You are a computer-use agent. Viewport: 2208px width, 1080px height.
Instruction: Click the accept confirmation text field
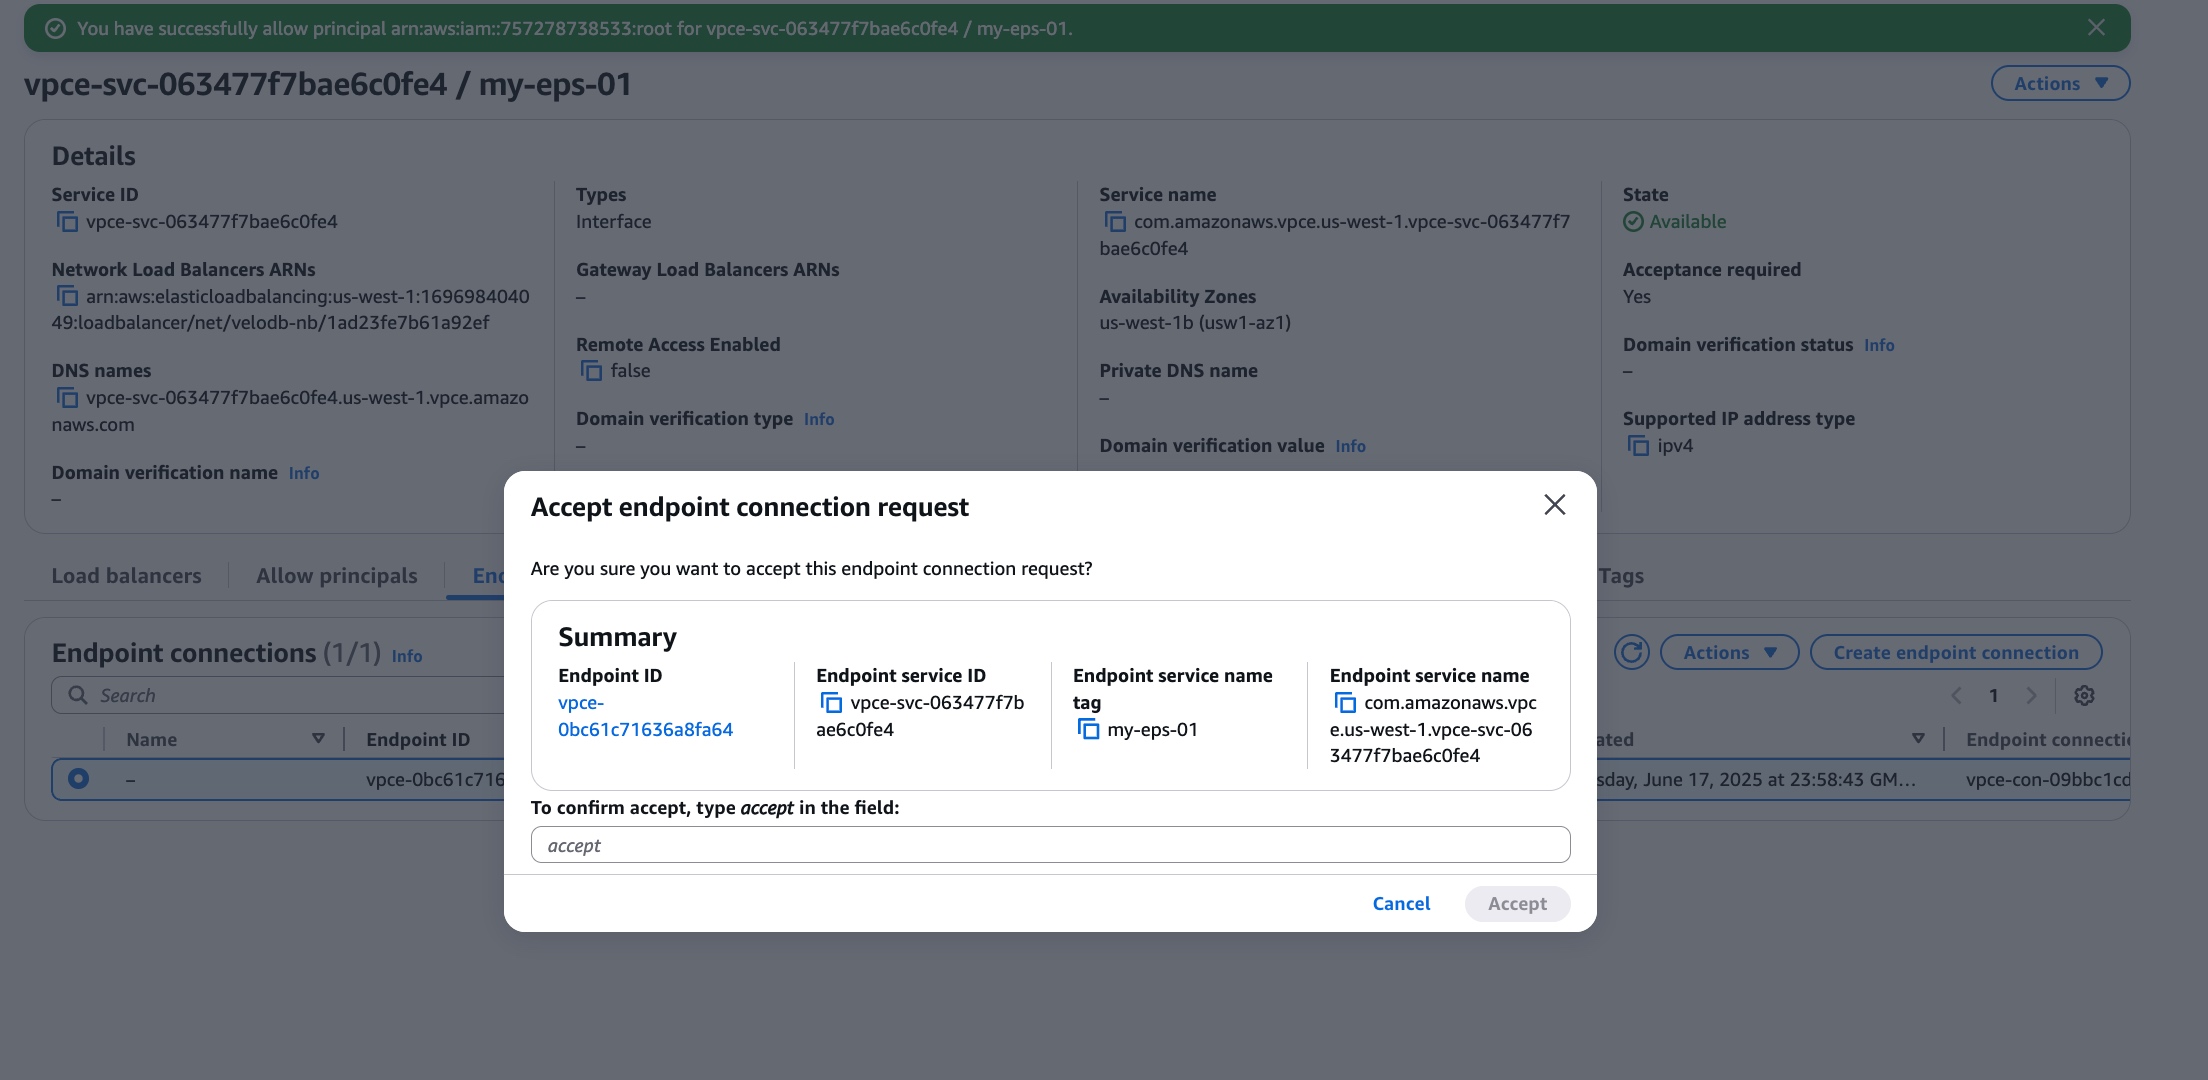click(1049, 845)
